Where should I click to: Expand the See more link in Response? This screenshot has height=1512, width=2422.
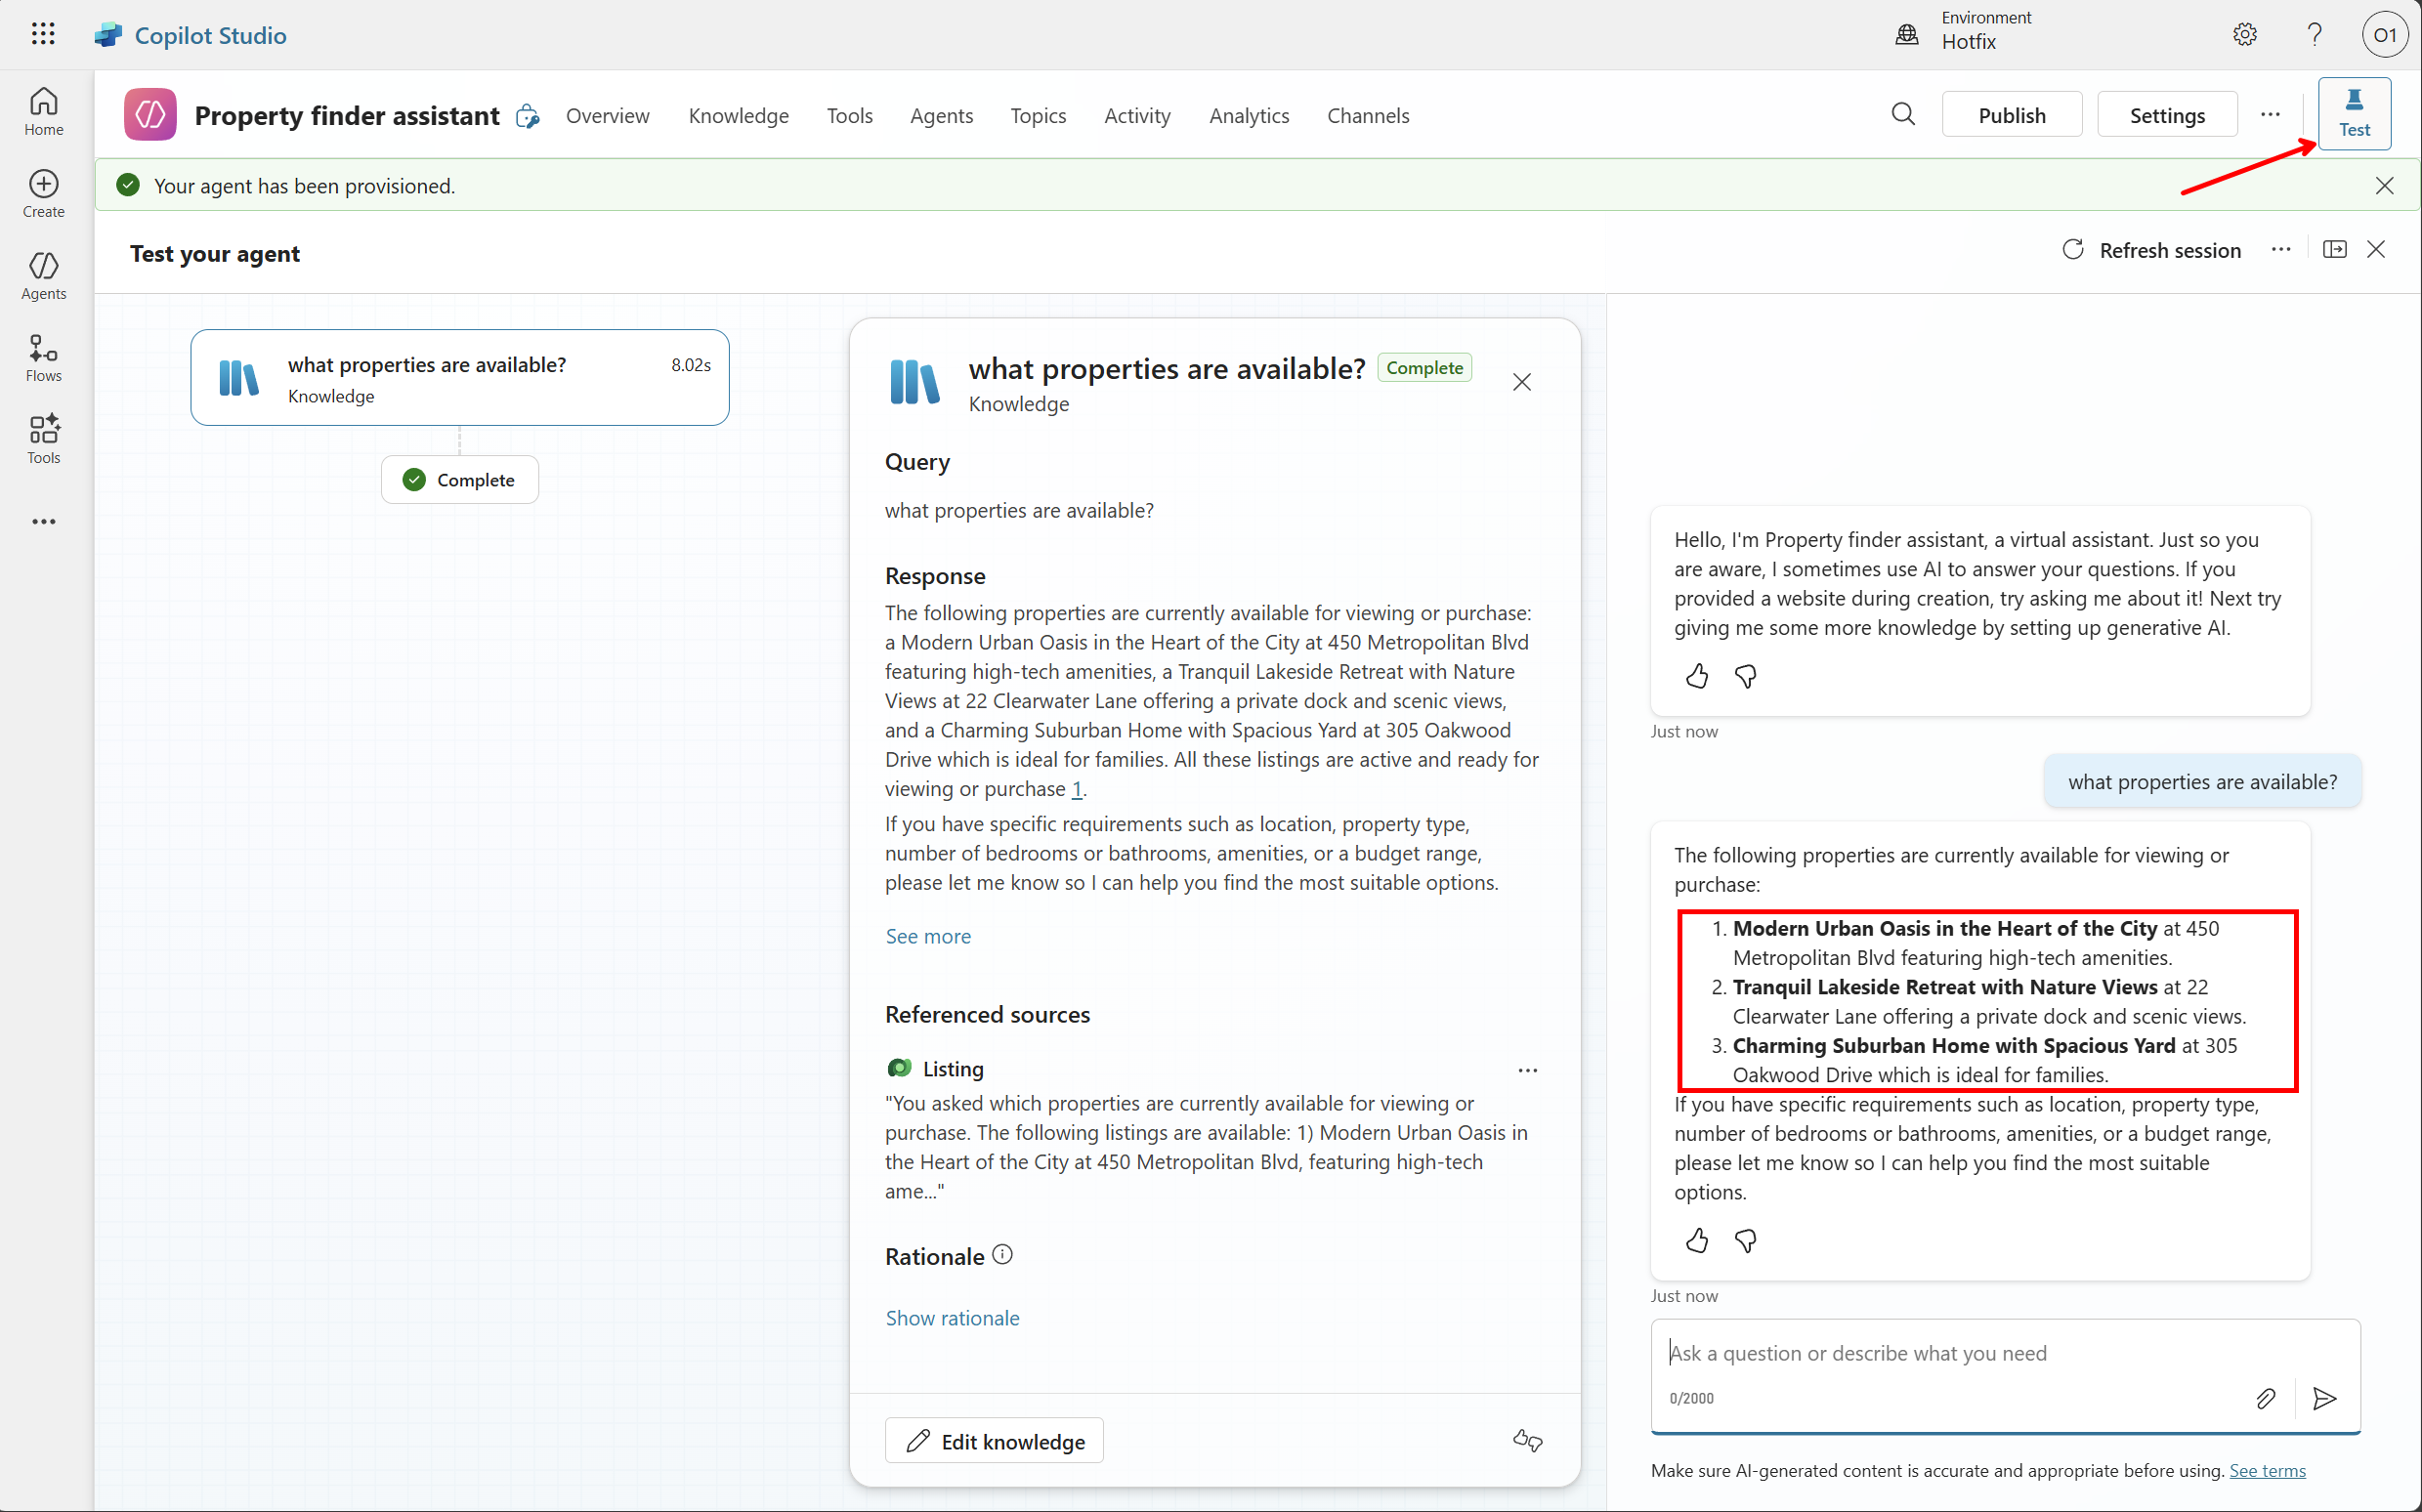[928, 936]
